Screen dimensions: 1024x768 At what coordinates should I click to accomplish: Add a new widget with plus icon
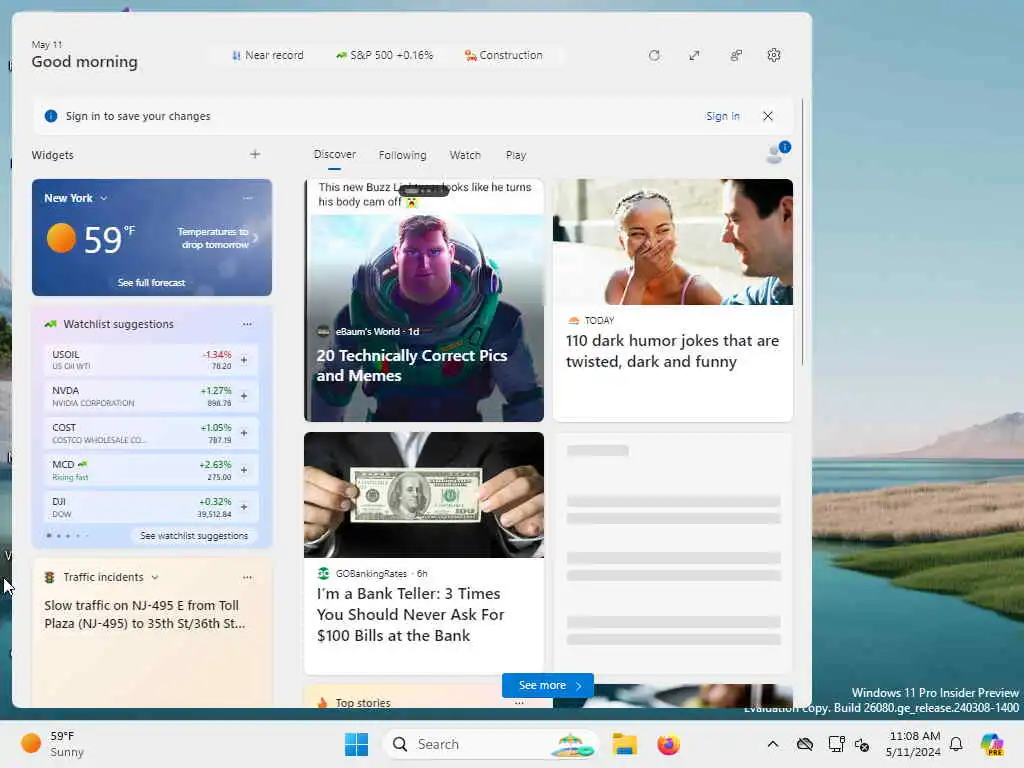255,154
